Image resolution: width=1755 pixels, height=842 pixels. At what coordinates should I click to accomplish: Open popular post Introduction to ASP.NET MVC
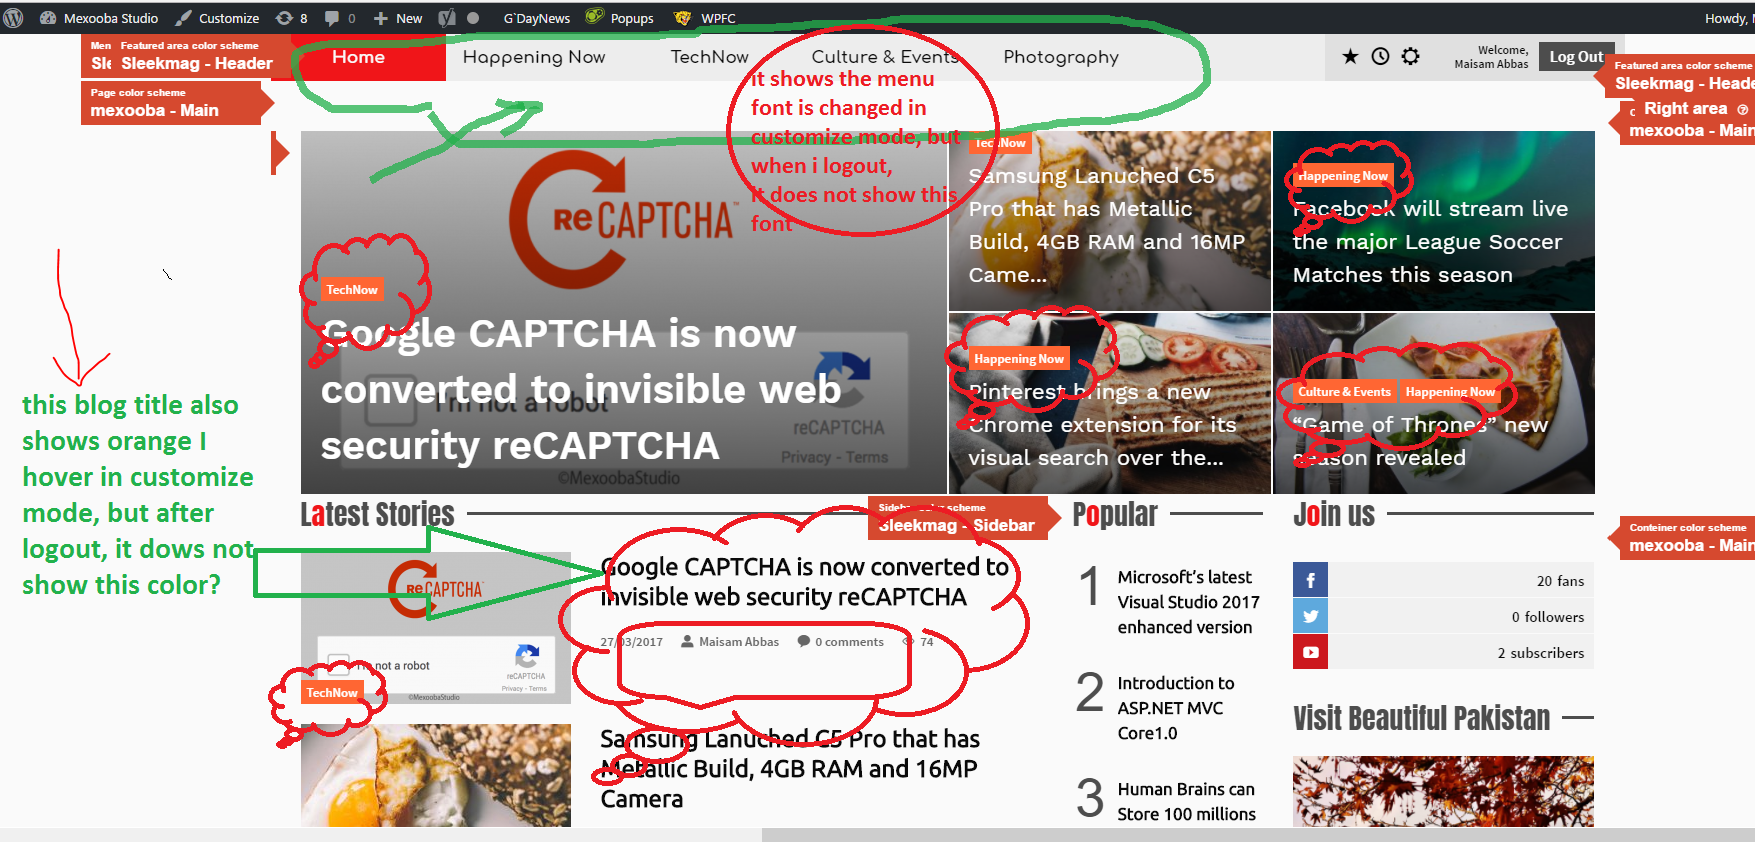pyautogui.click(x=1175, y=708)
